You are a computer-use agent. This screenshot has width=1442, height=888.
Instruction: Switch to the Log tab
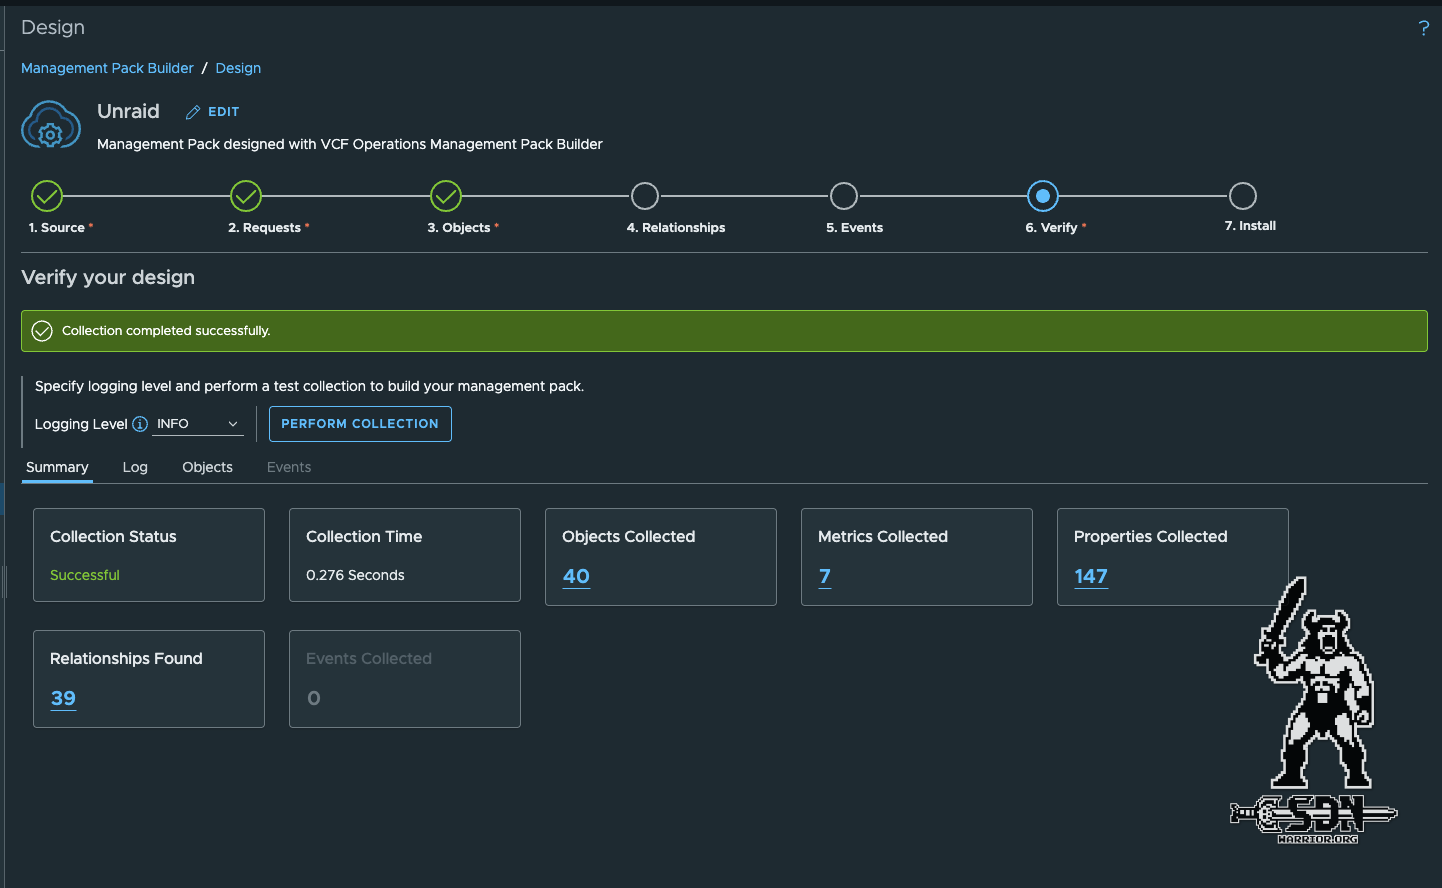pyautogui.click(x=135, y=467)
